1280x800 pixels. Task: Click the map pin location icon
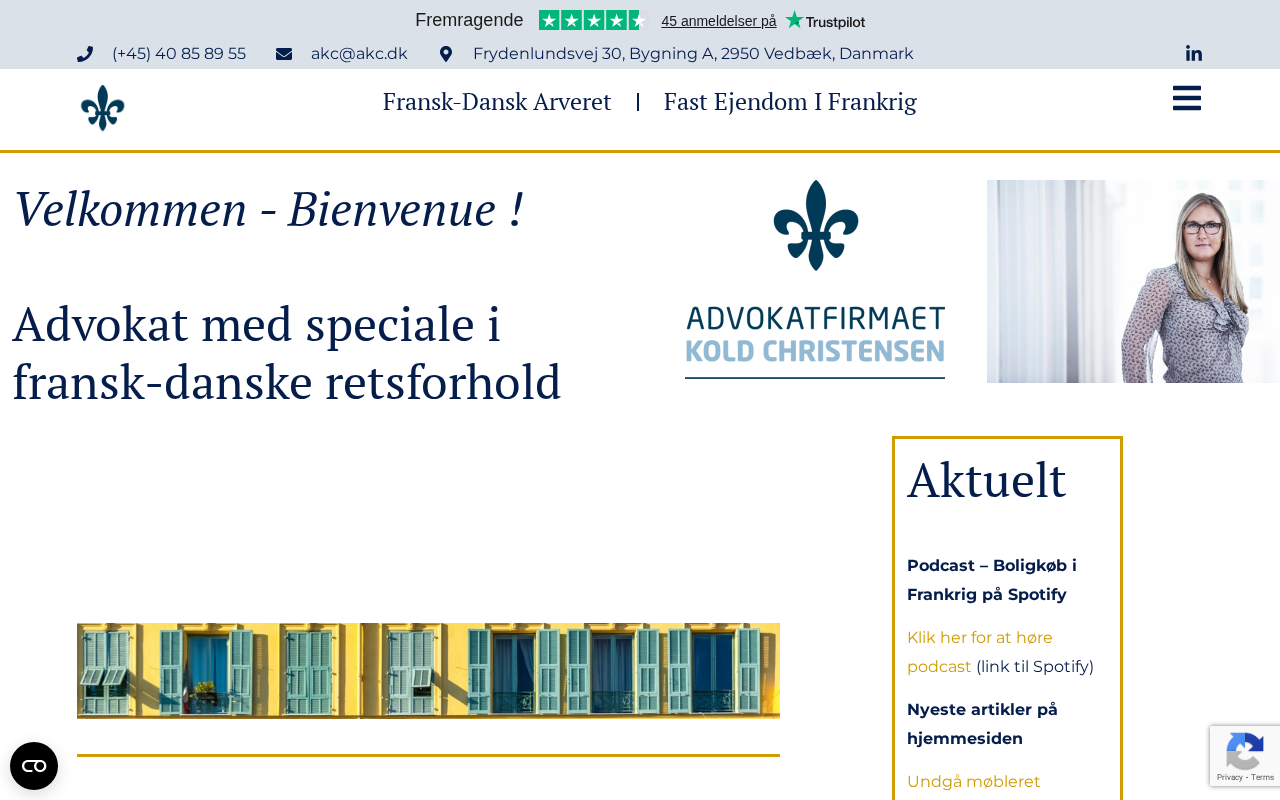tap(446, 54)
